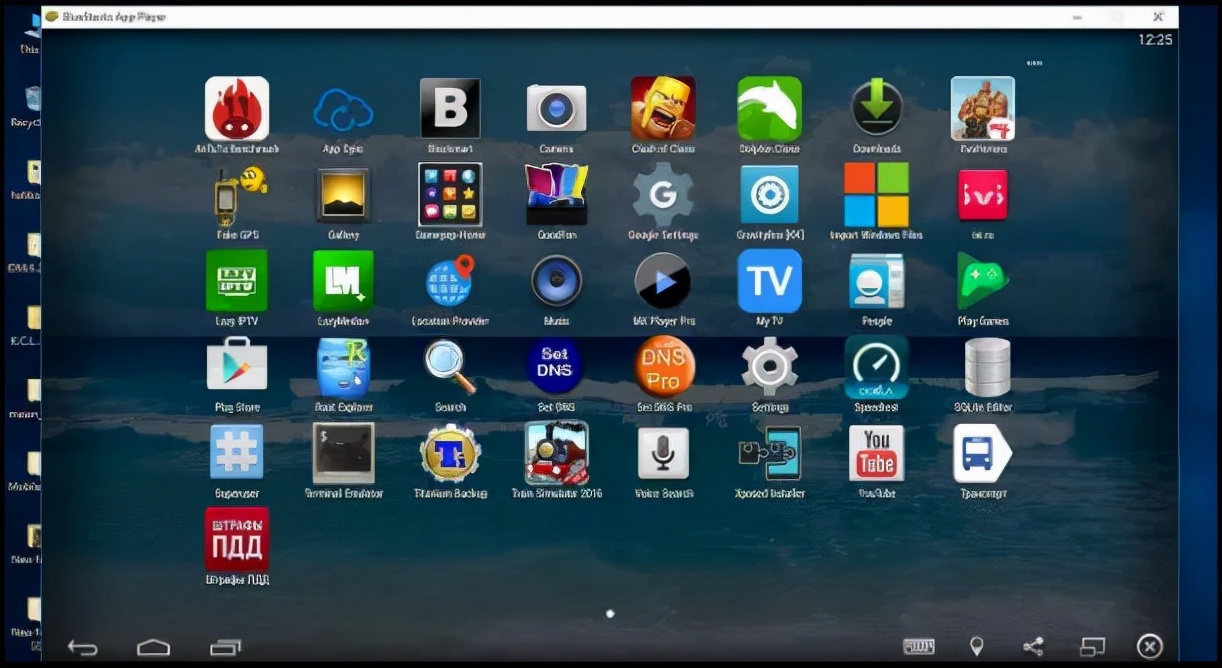Open the colorful wallpapers app beside Google Settings

(556, 195)
